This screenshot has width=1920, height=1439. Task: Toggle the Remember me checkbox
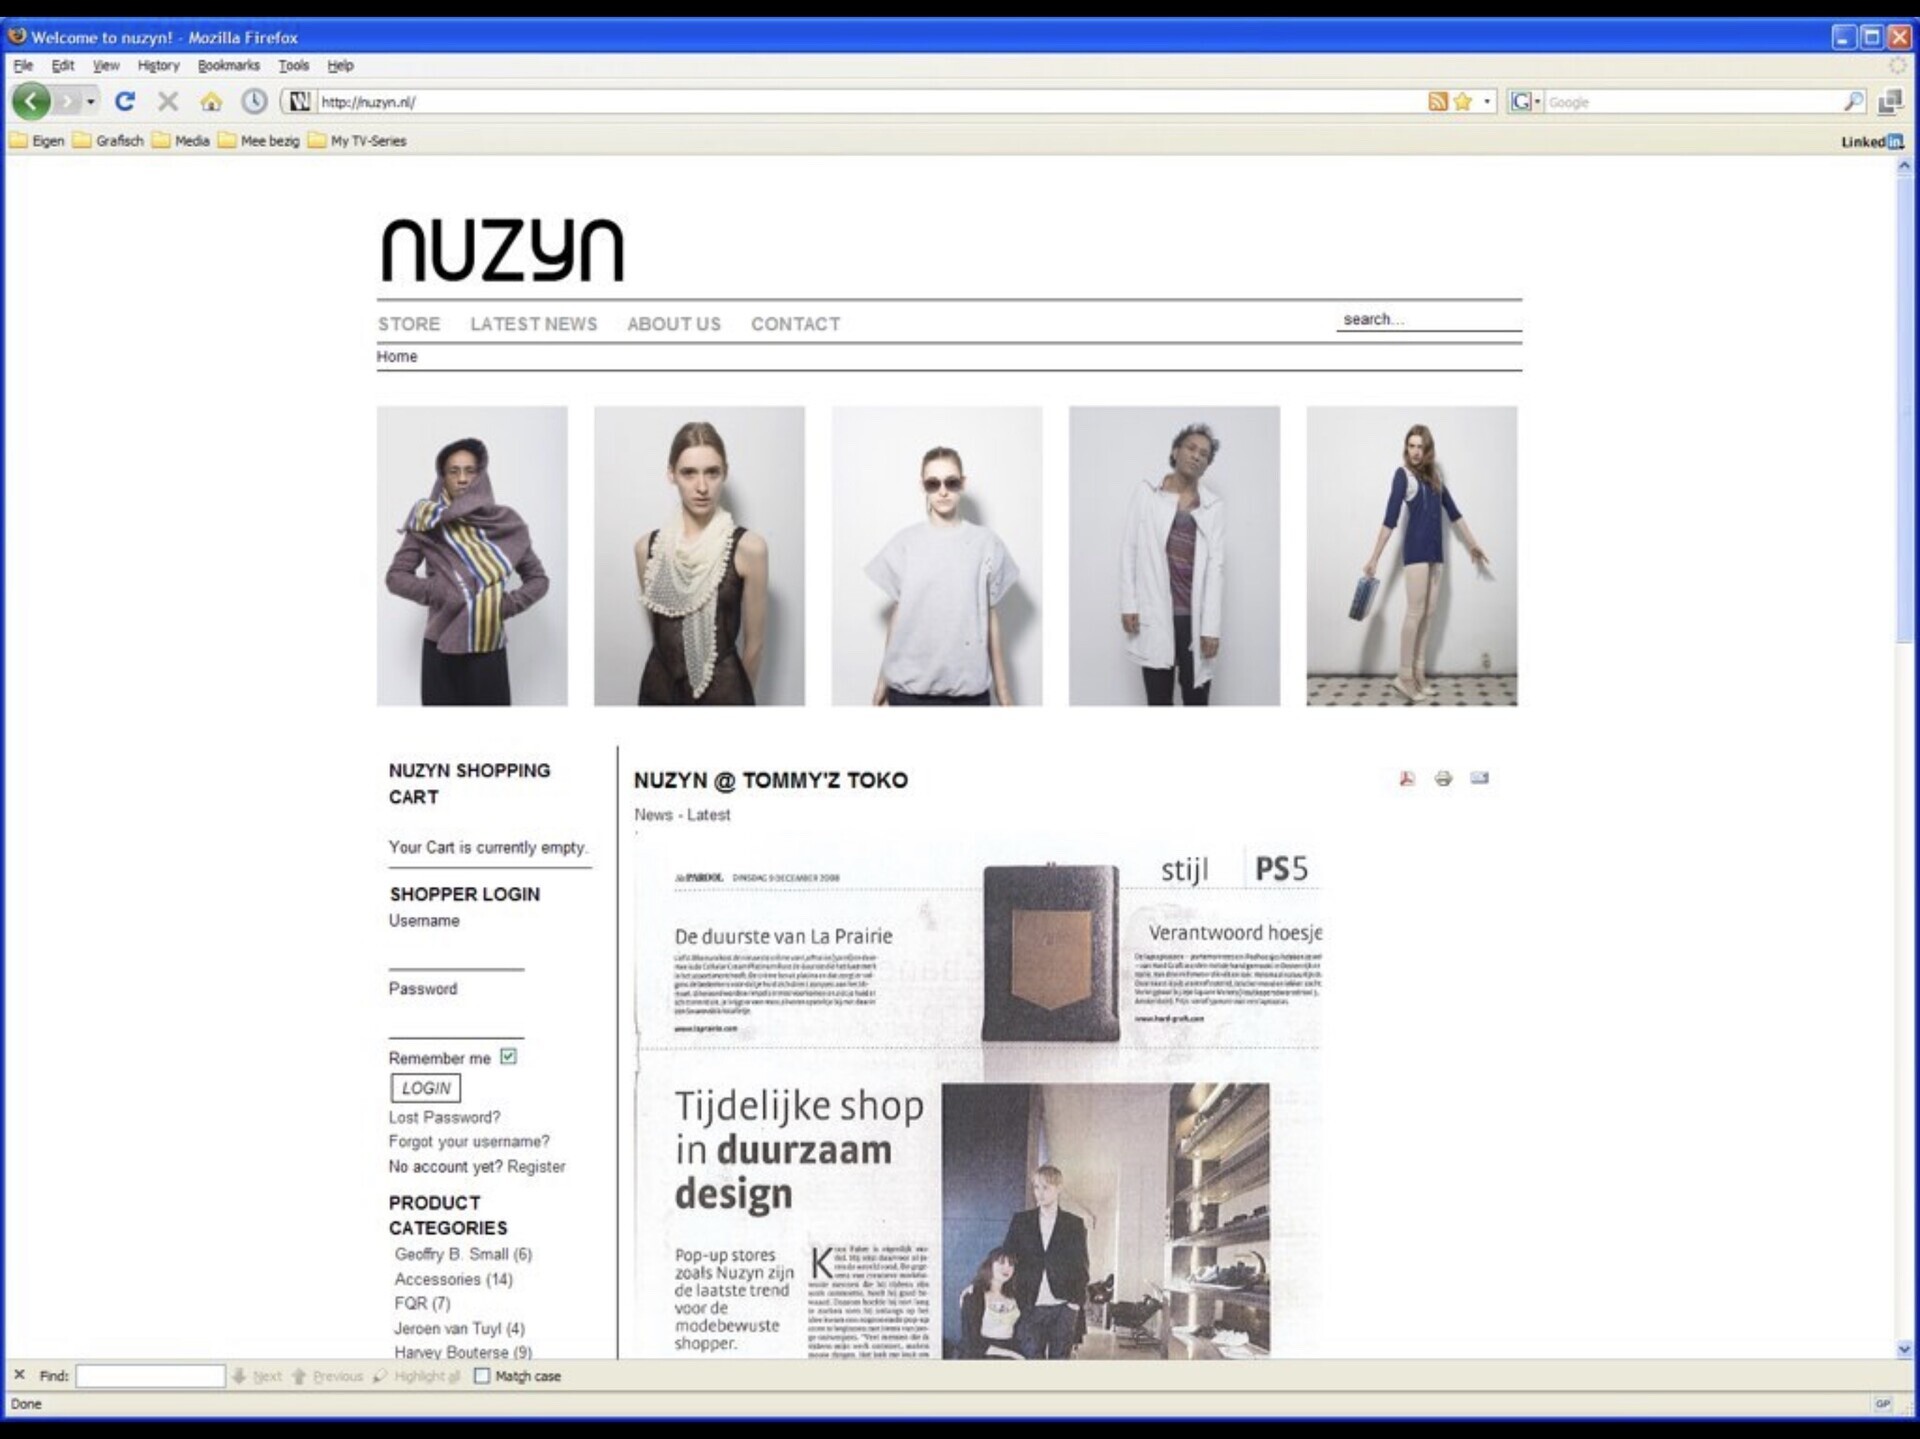[x=508, y=1056]
